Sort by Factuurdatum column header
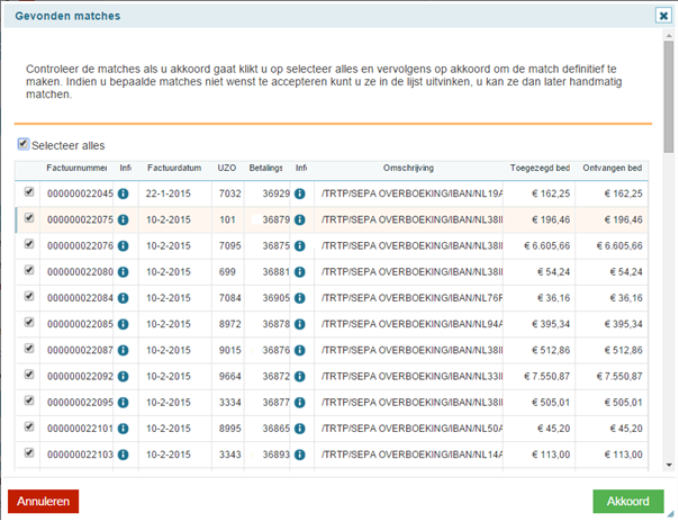The height and width of the screenshot is (520, 678). 174,168
